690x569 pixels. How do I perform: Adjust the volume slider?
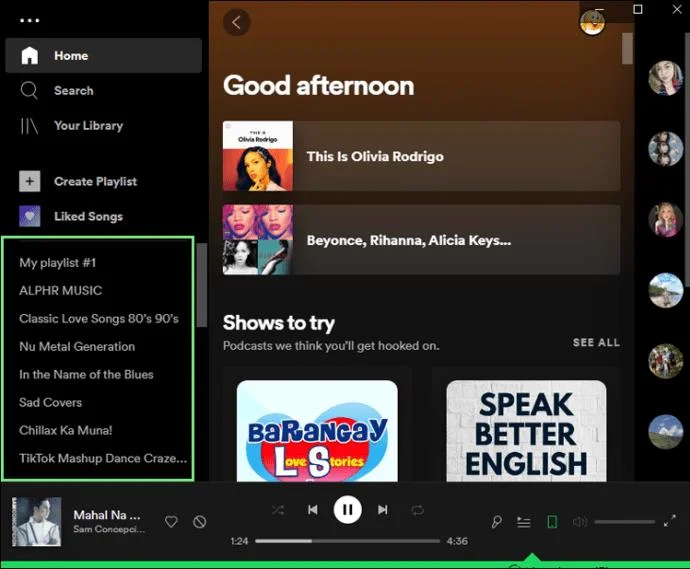624,522
